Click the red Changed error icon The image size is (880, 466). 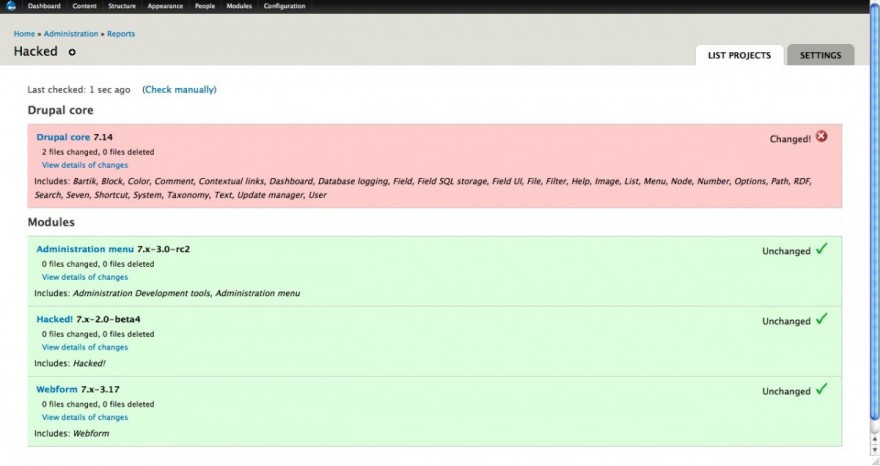click(822, 137)
